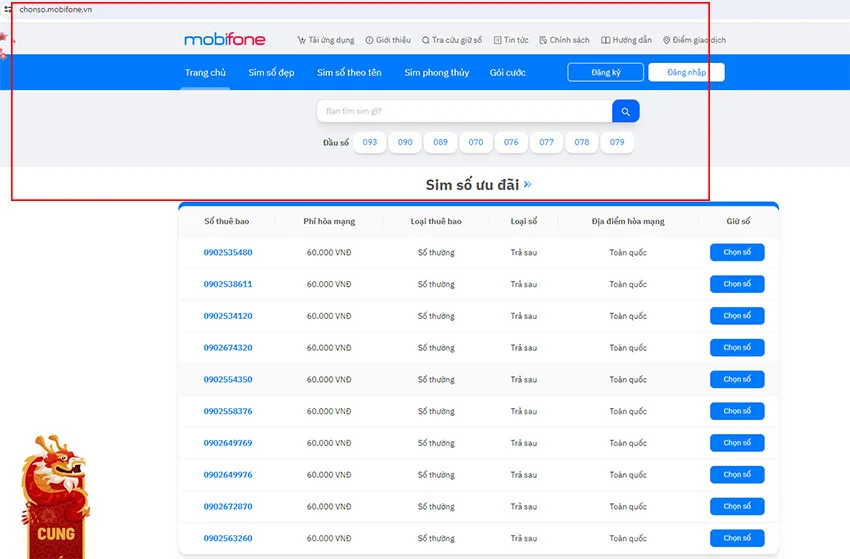Open number 0902538611

pos(228,284)
